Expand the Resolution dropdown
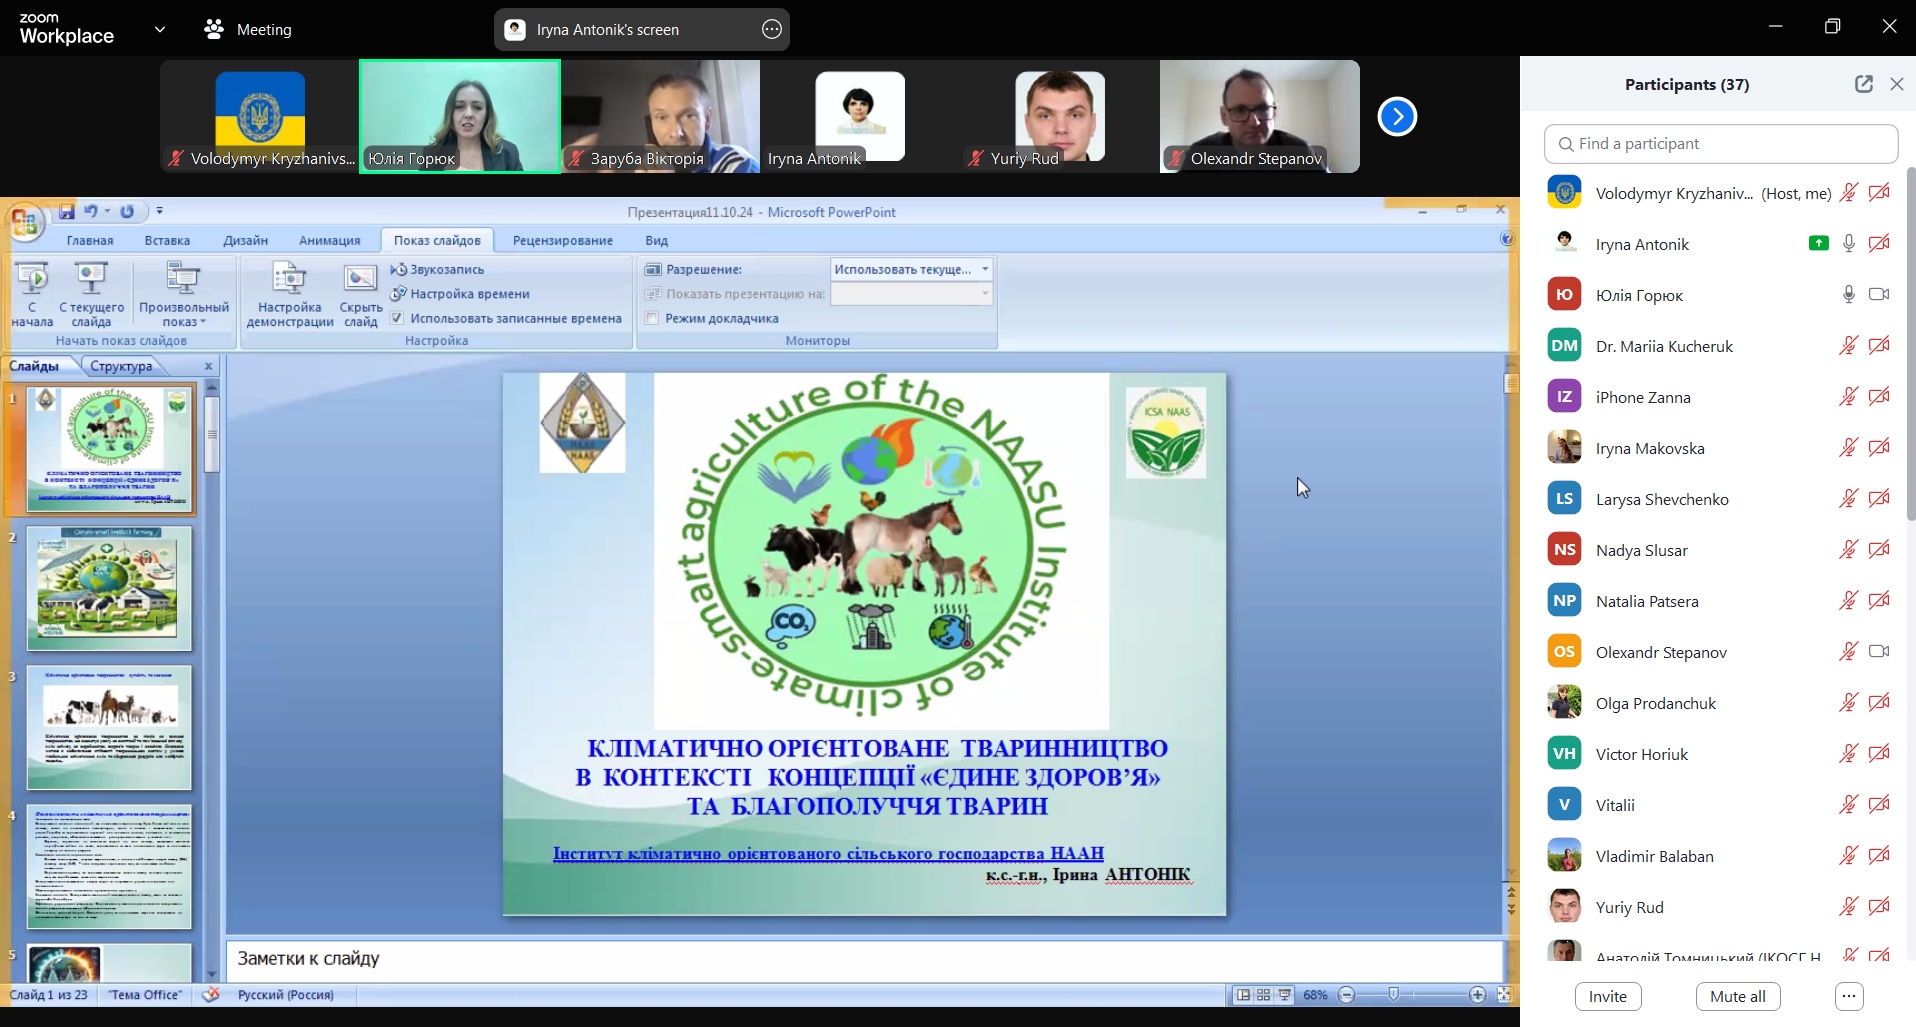 pyautogui.click(x=985, y=269)
